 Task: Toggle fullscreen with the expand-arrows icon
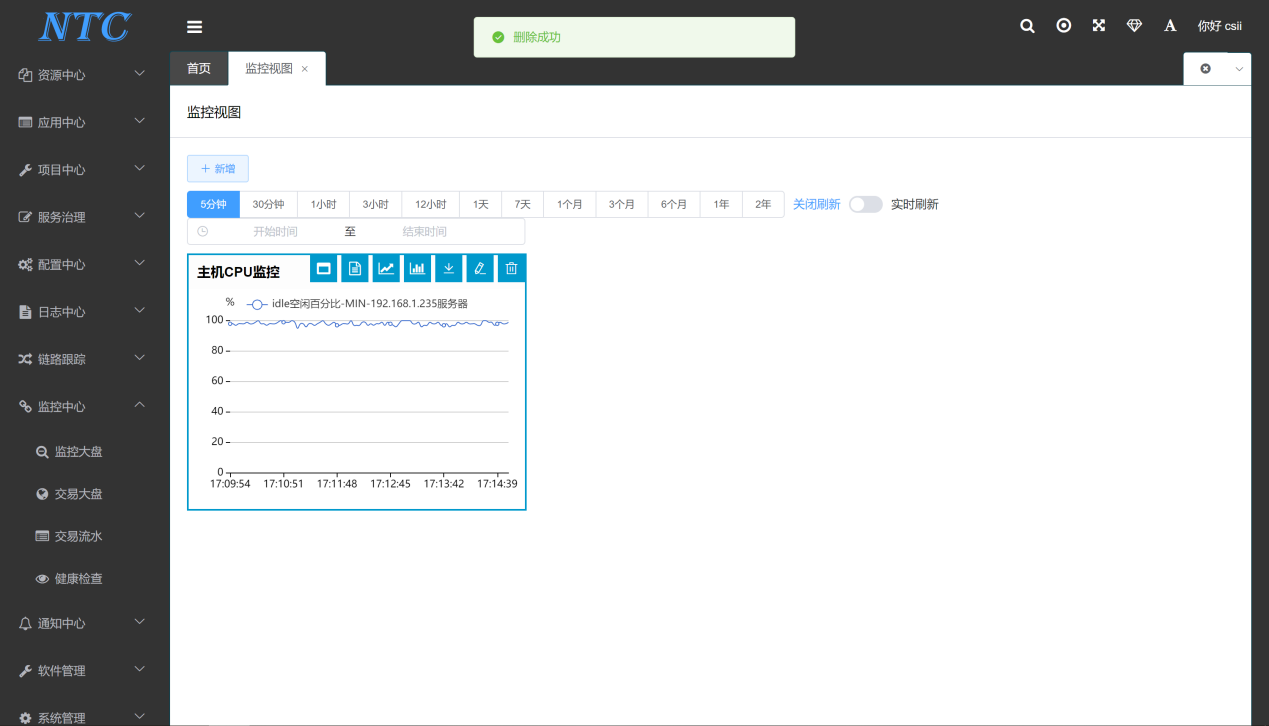(1099, 26)
